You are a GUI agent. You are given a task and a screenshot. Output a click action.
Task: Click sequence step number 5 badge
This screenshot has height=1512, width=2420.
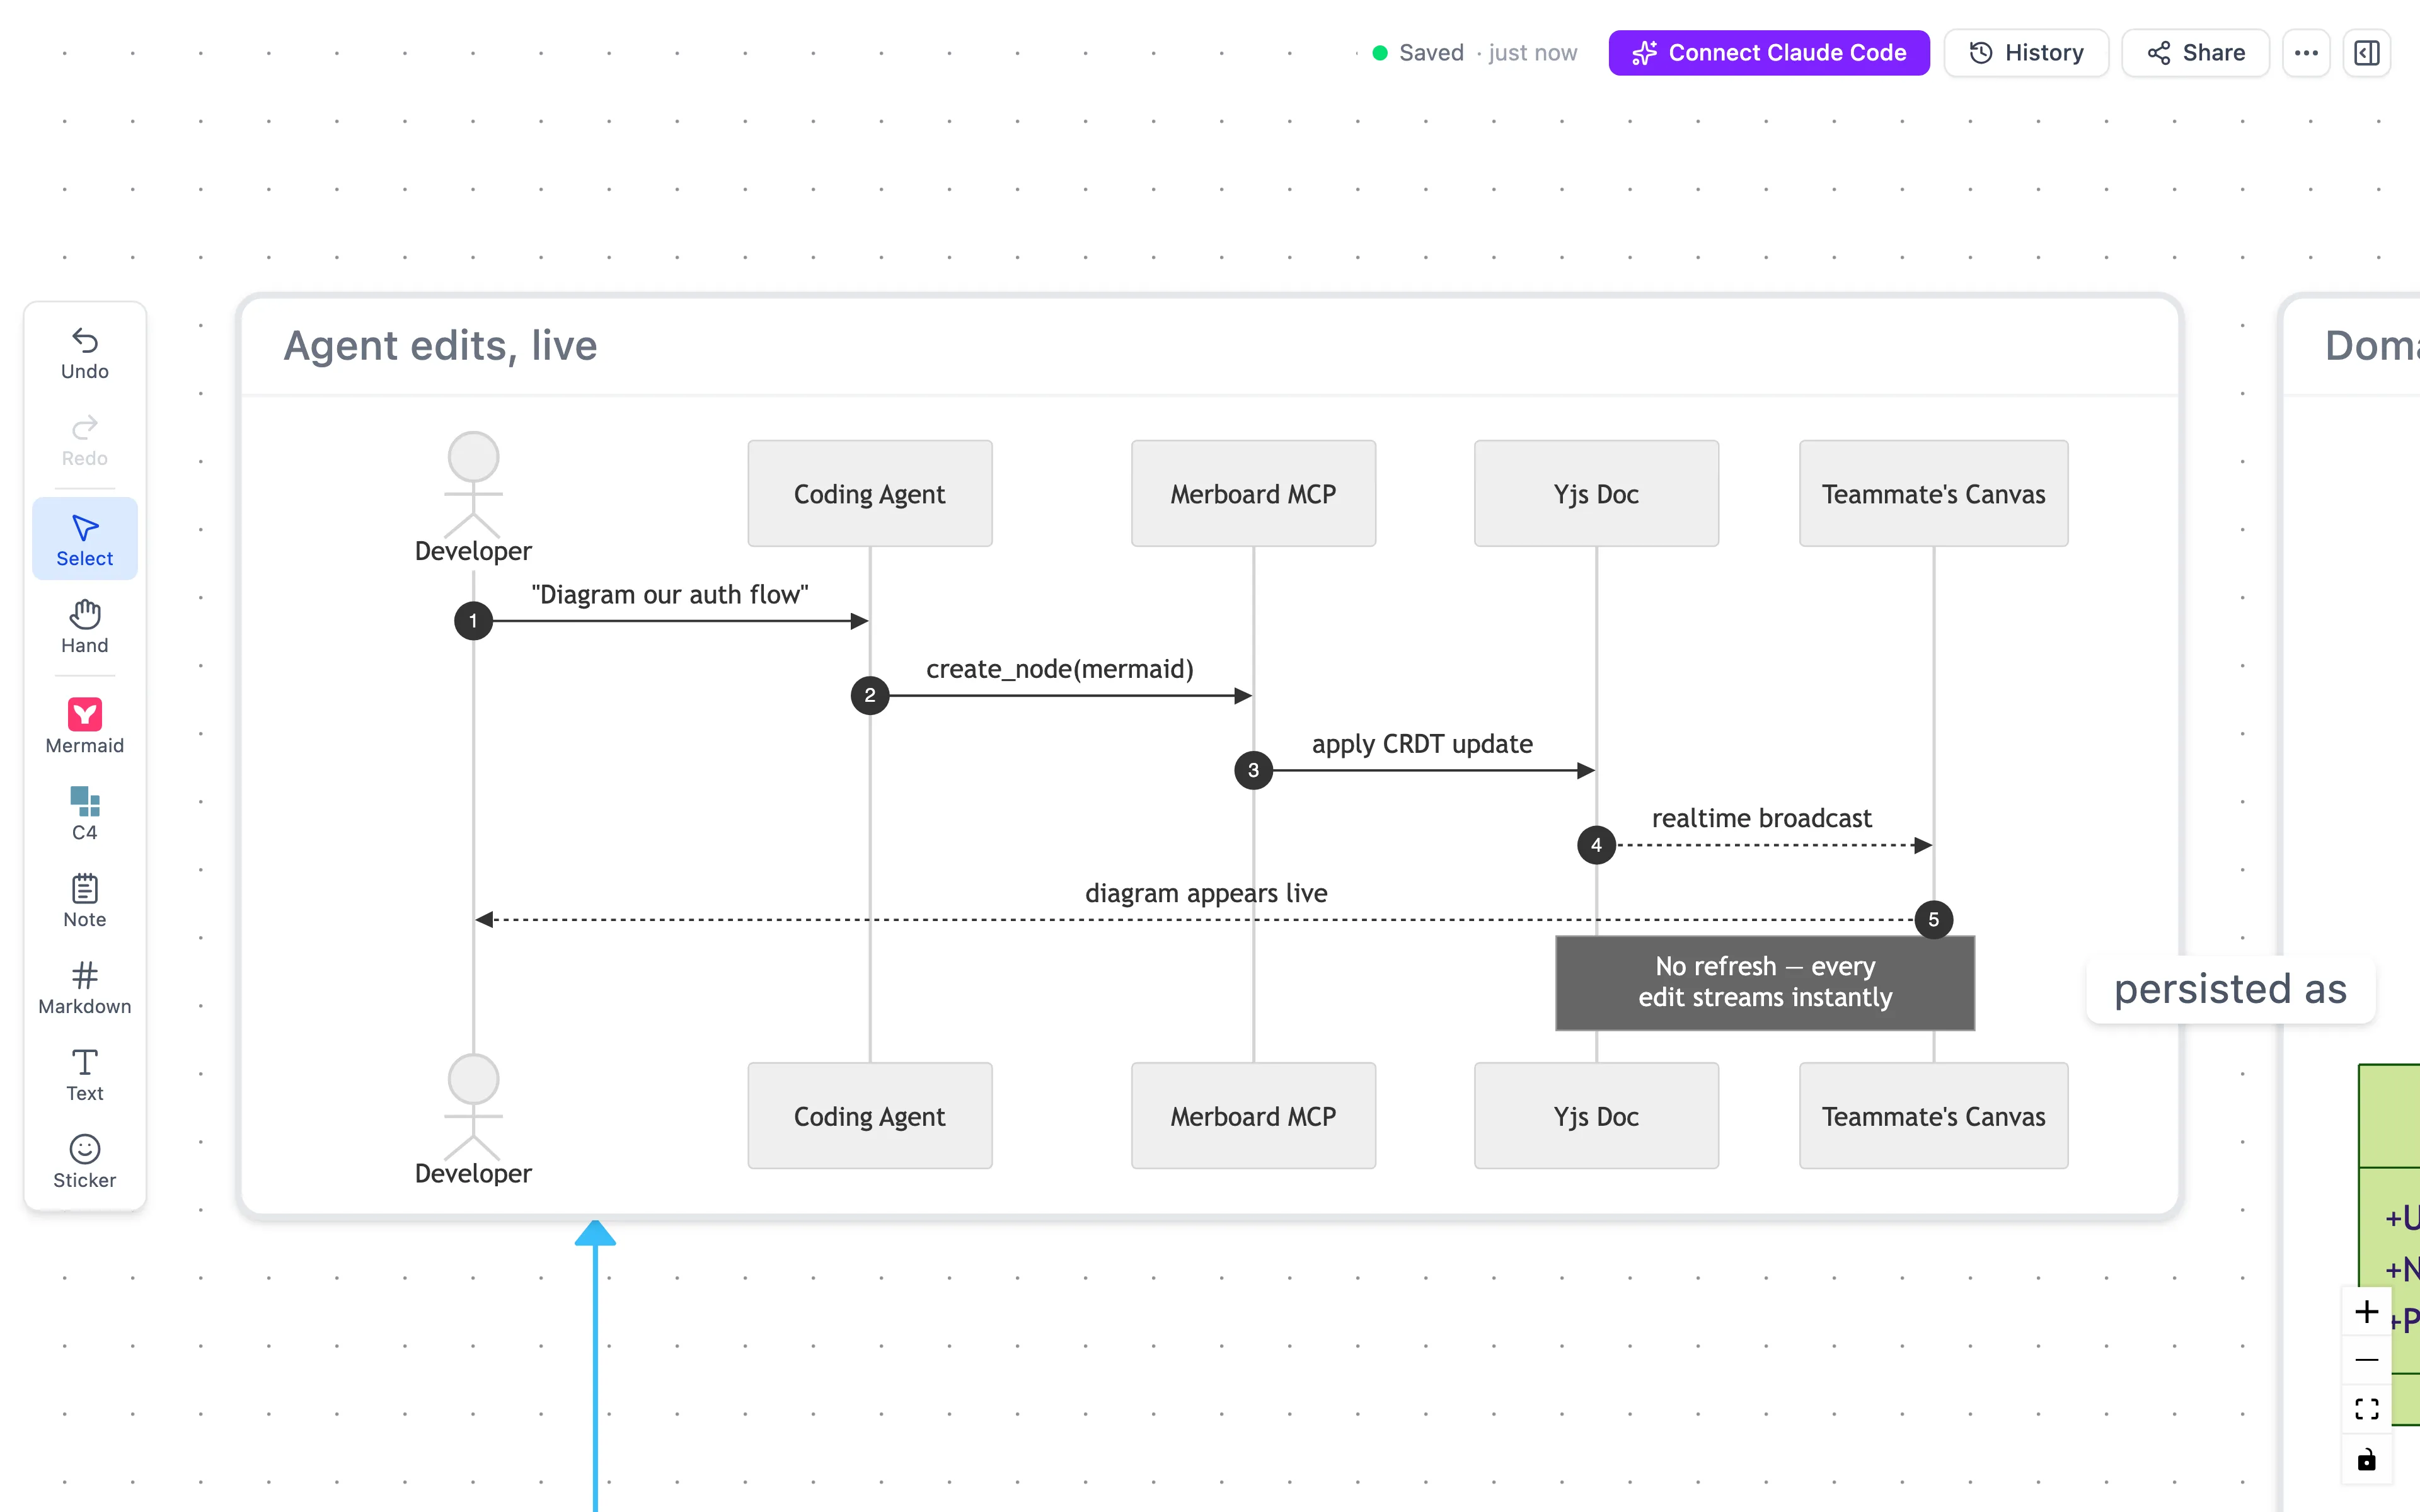point(1933,919)
